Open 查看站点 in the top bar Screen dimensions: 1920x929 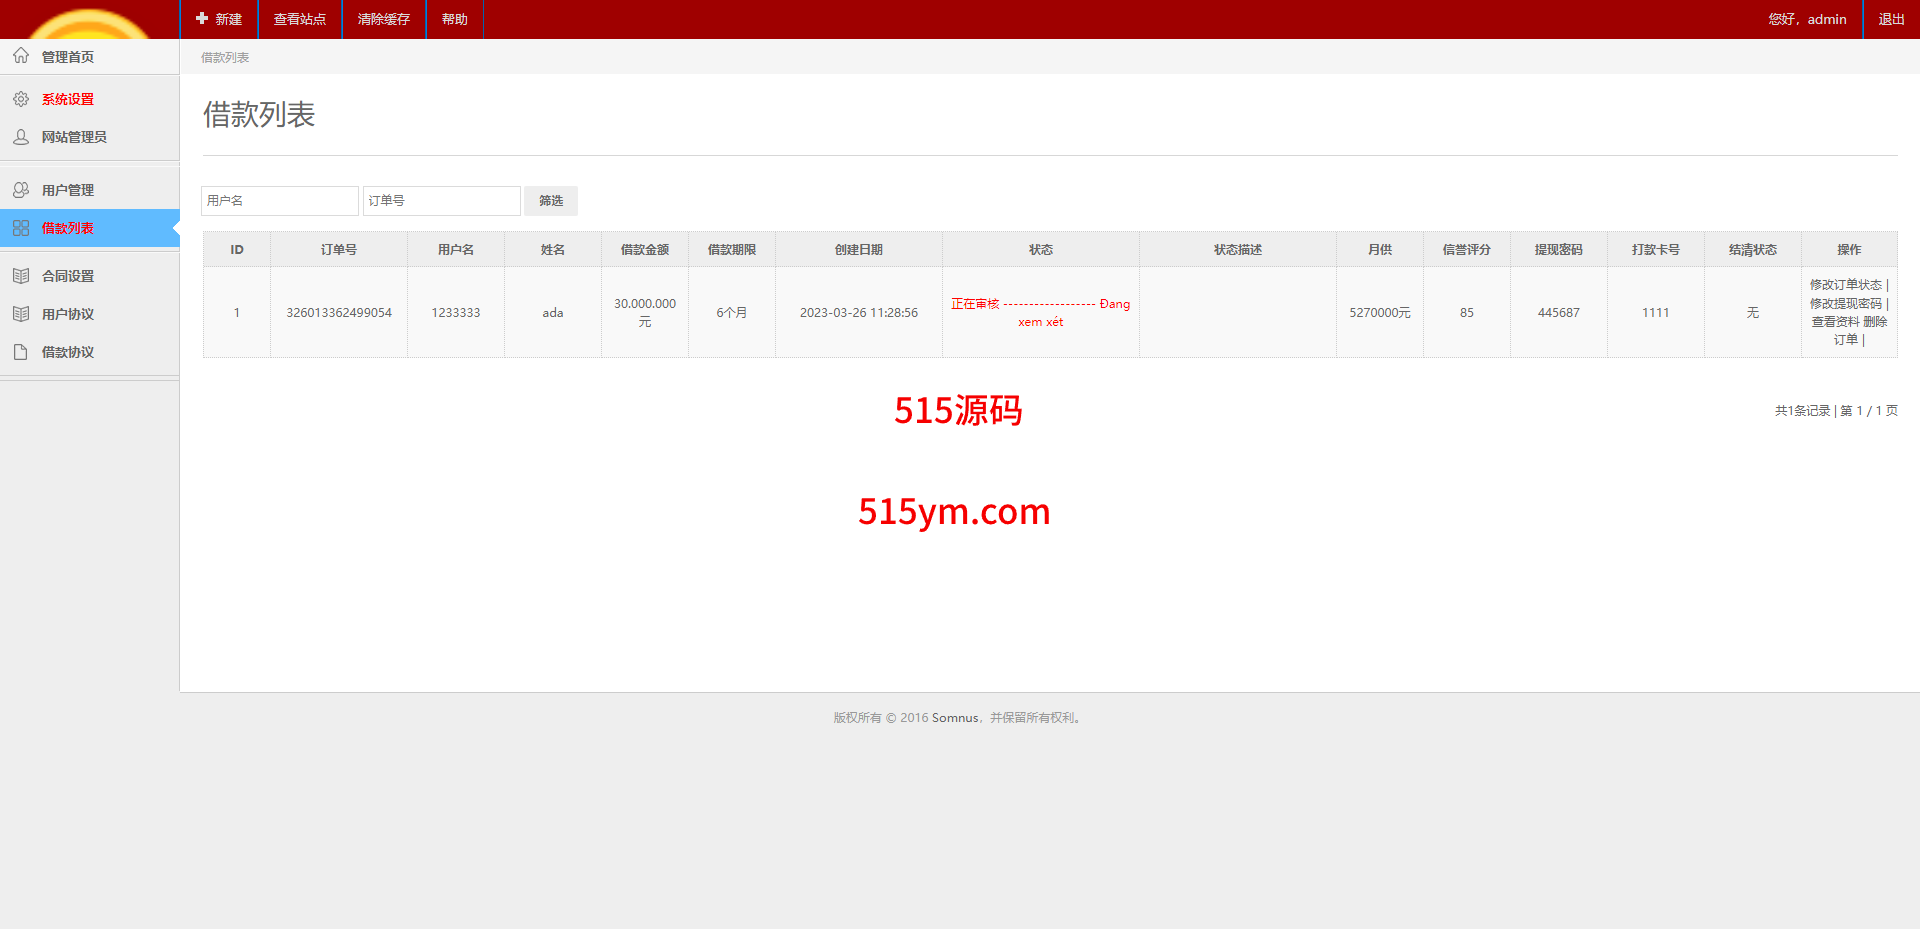click(300, 19)
